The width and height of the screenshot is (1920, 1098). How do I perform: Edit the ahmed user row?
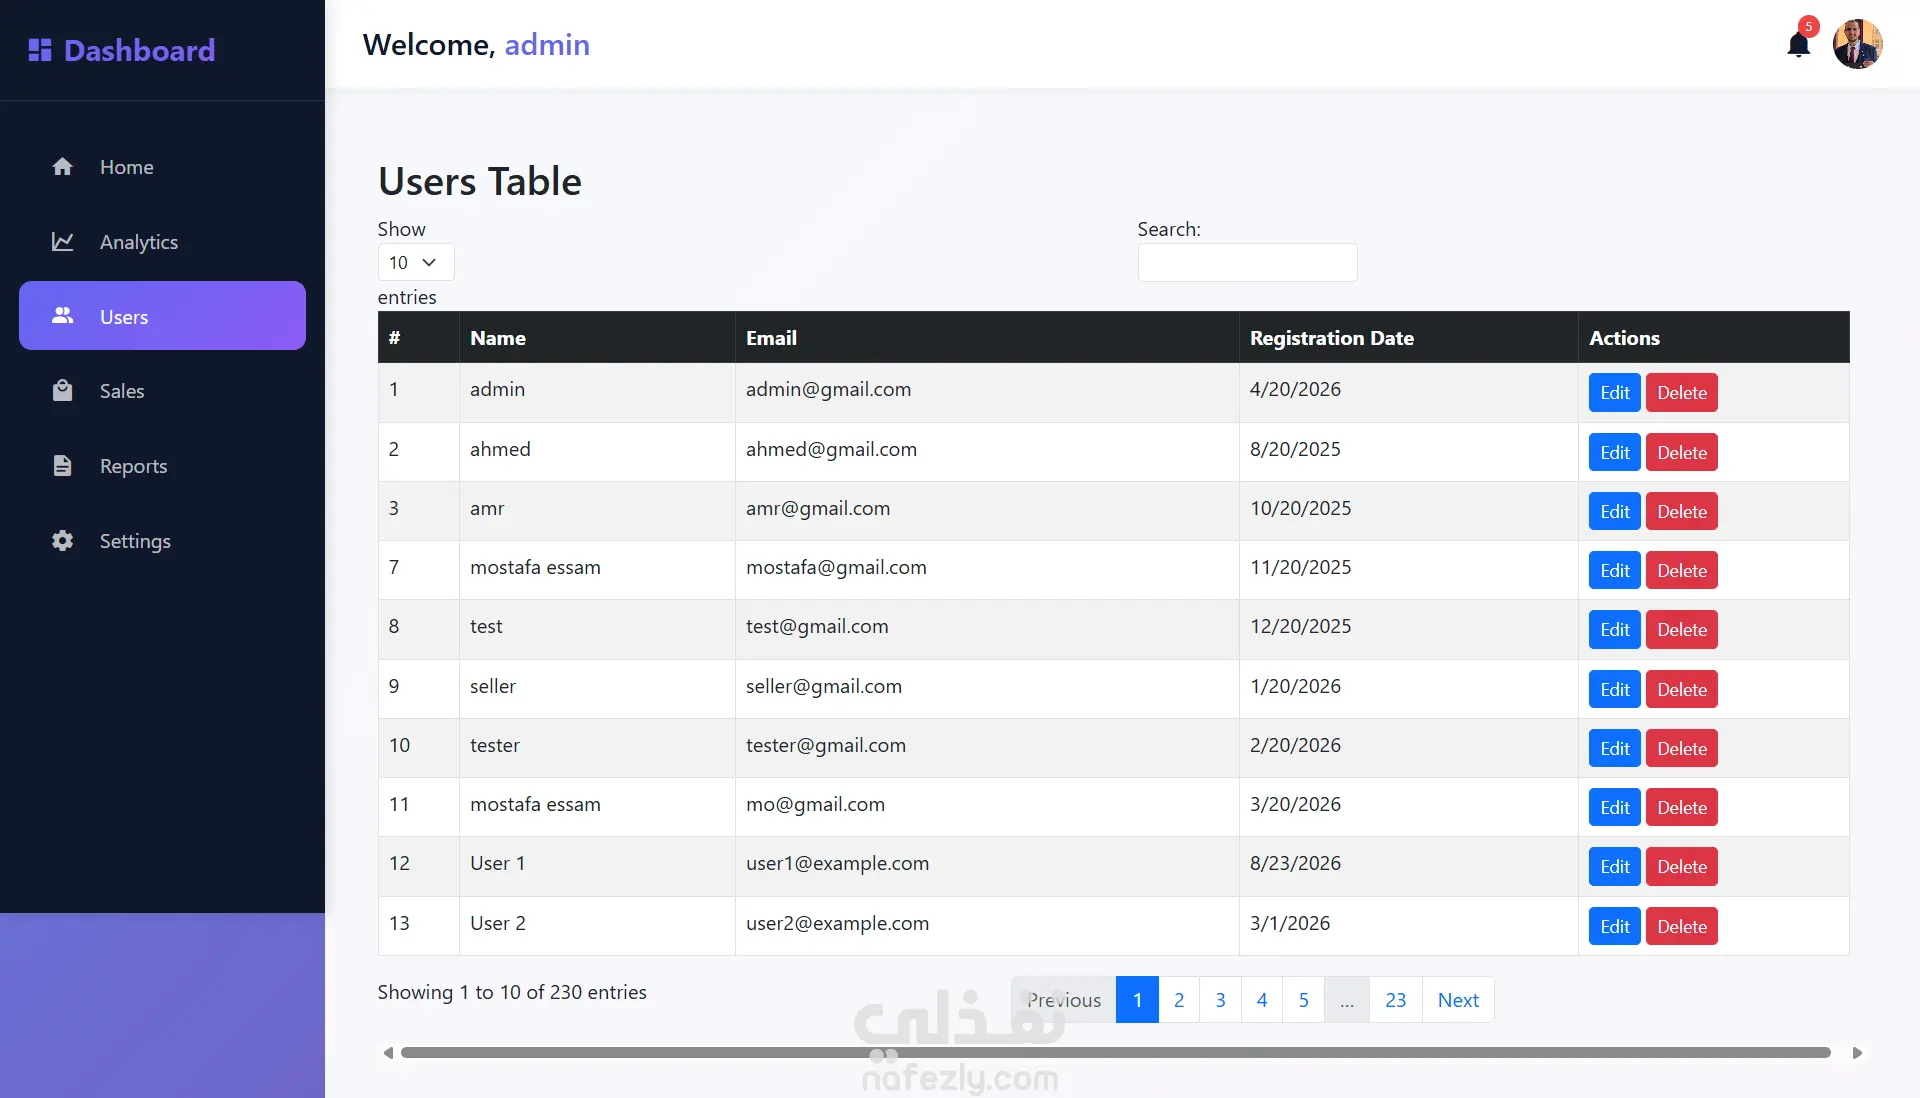click(1615, 452)
